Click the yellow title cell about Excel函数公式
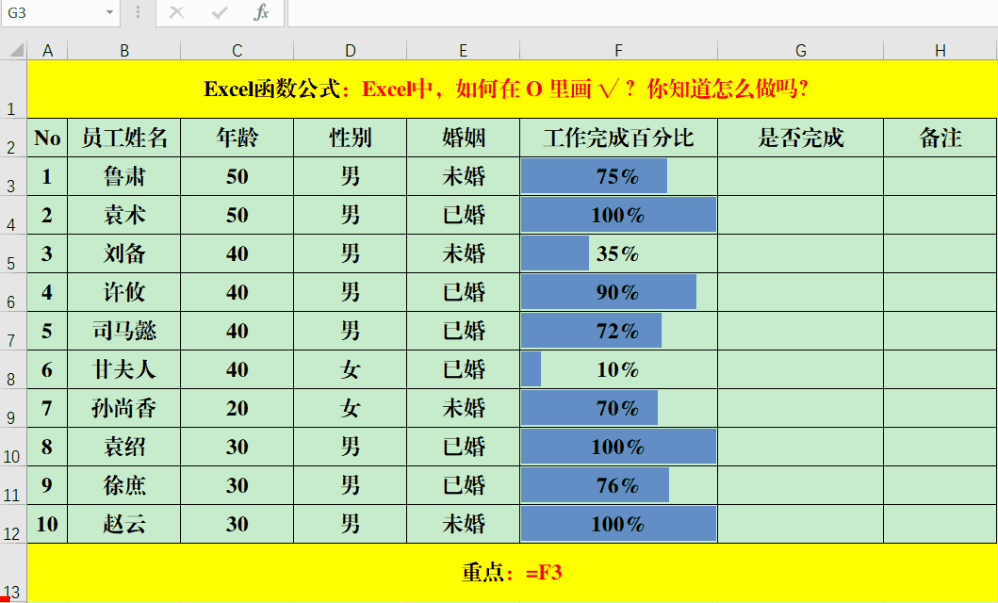Viewport: 998px width, 603px height. tap(512, 89)
